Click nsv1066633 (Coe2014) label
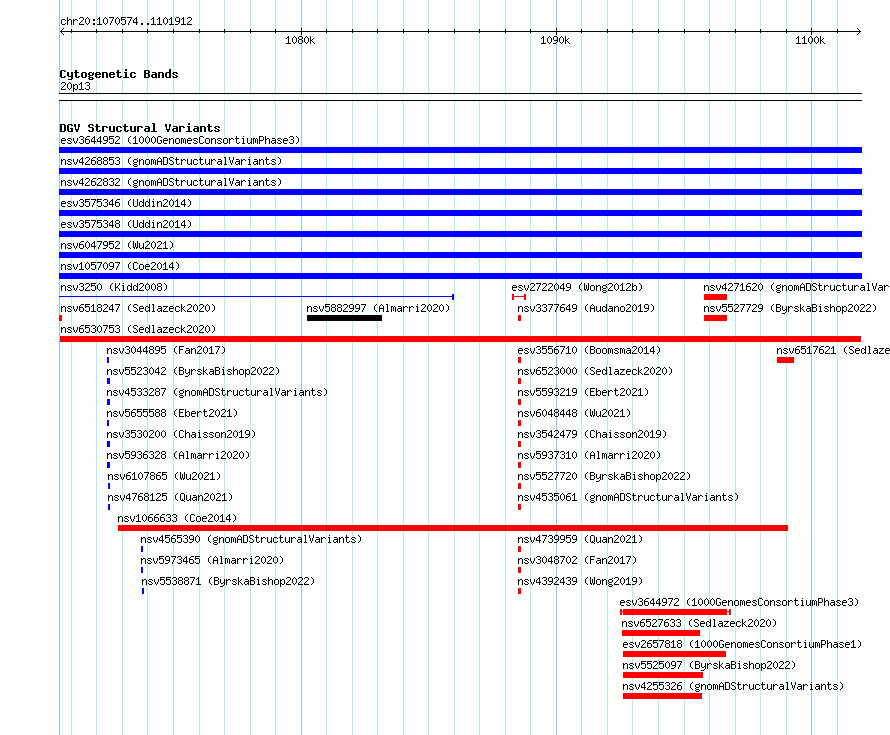The height and width of the screenshot is (735, 890). click(x=177, y=518)
